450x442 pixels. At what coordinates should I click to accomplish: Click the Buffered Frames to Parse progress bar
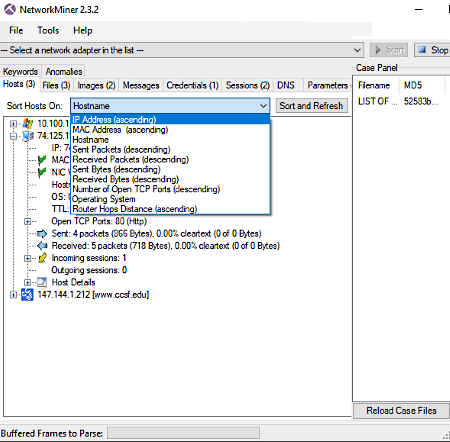tap(183, 433)
